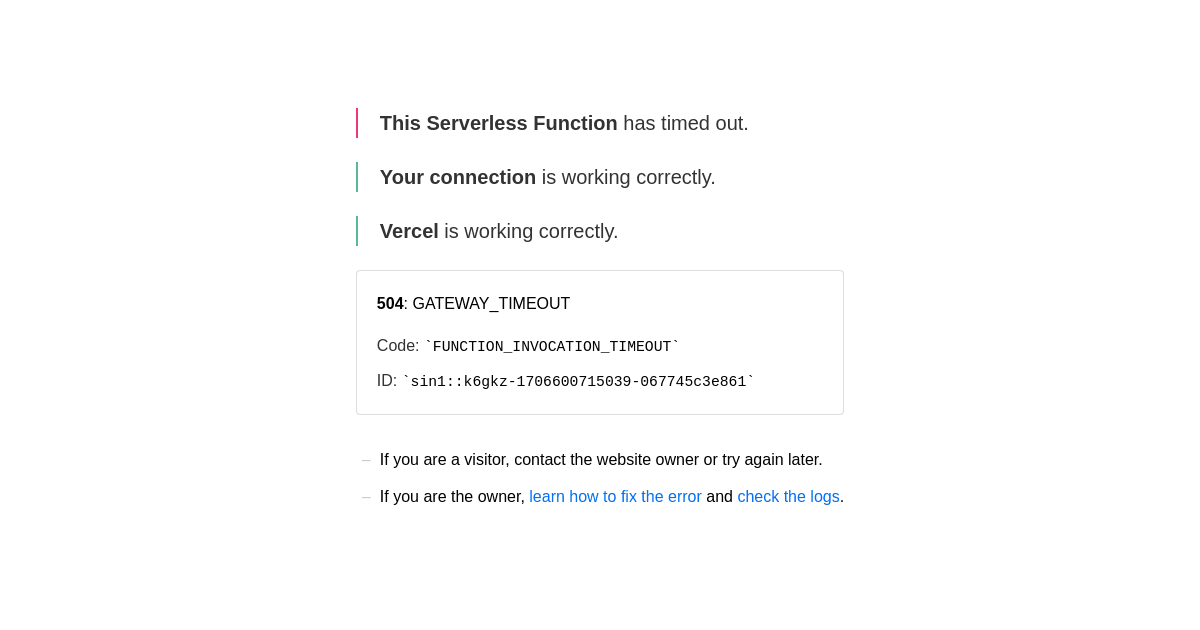Click the request ID starting with "sin1::k6gkz"
This screenshot has width=1200, height=630.
(x=578, y=382)
